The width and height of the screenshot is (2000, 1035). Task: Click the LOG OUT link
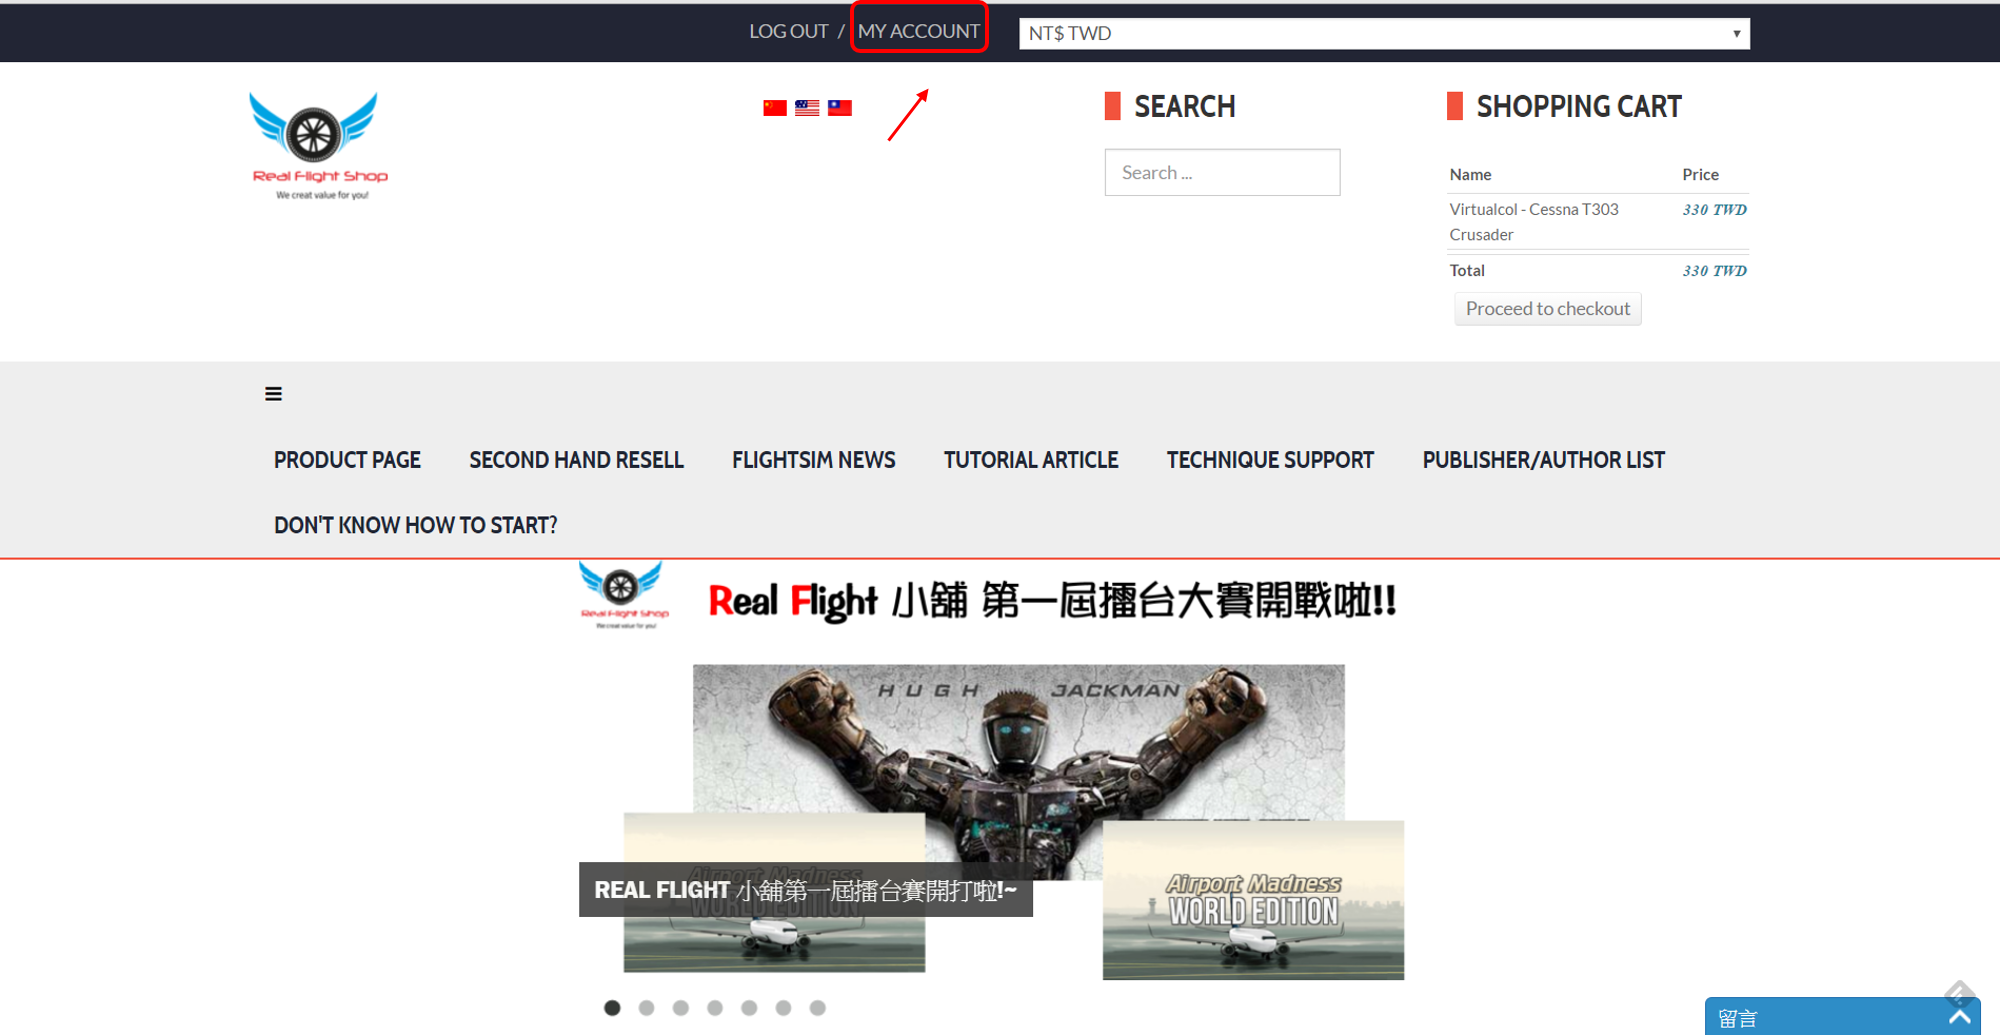(x=788, y=31)
